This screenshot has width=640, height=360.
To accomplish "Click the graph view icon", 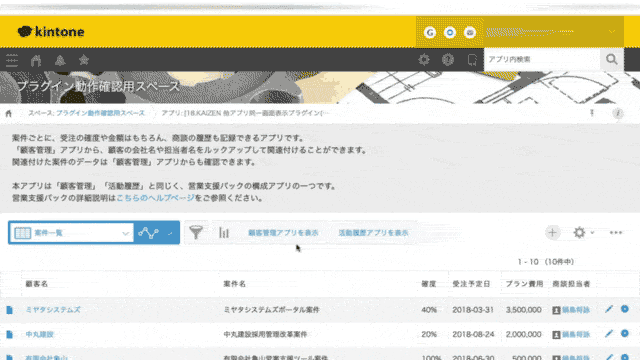I will click(x=148, y=233).
